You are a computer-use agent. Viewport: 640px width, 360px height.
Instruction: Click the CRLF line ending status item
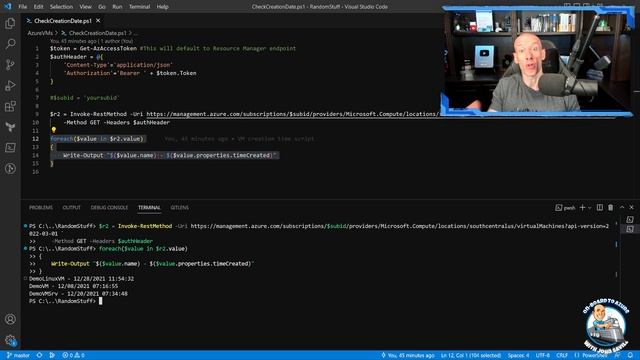coord(562,356)
